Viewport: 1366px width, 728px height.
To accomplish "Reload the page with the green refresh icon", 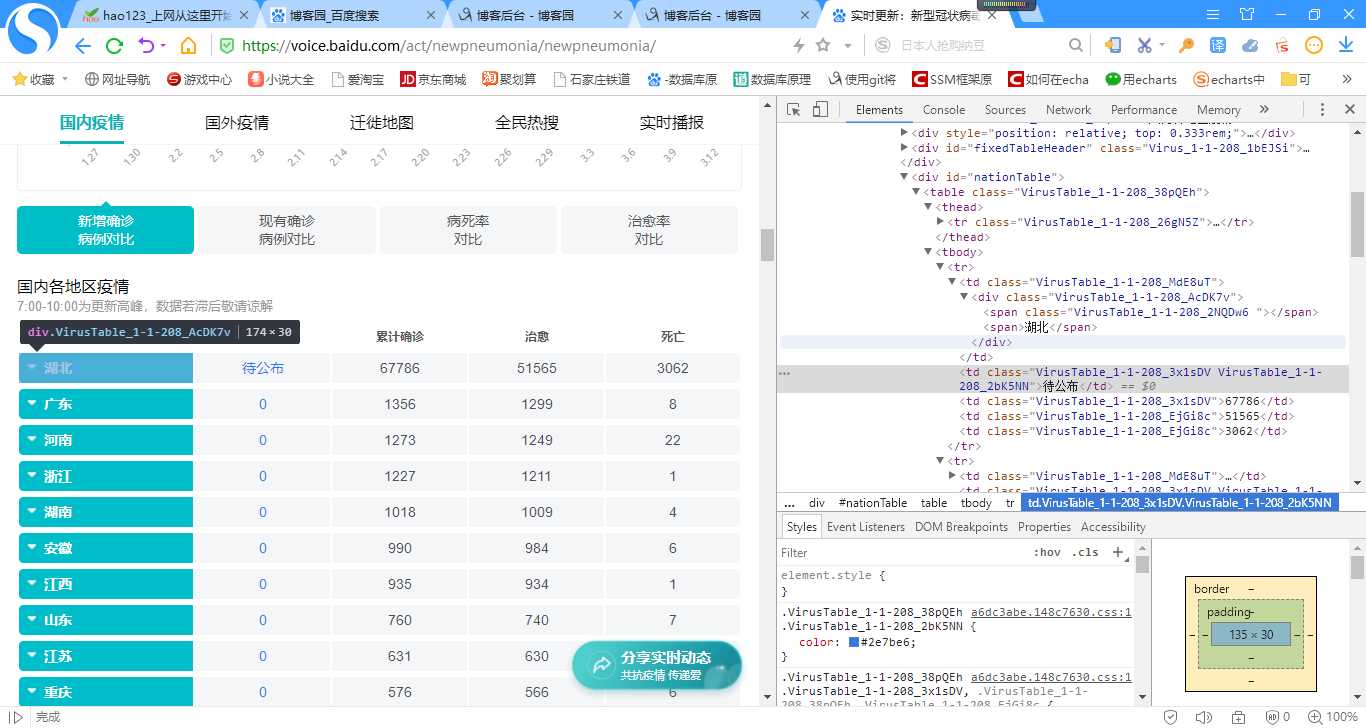I will [114, 46].
